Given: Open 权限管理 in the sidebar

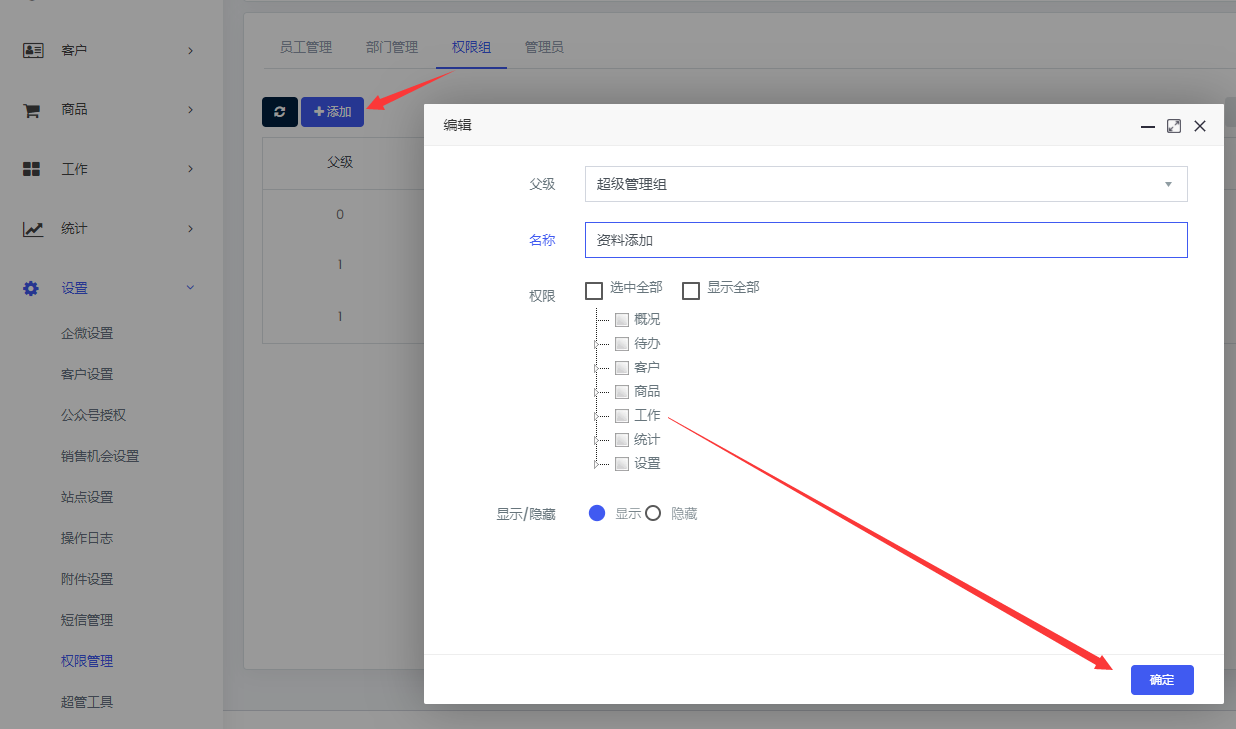Looking at the screenshot, I should coord(87,661).
